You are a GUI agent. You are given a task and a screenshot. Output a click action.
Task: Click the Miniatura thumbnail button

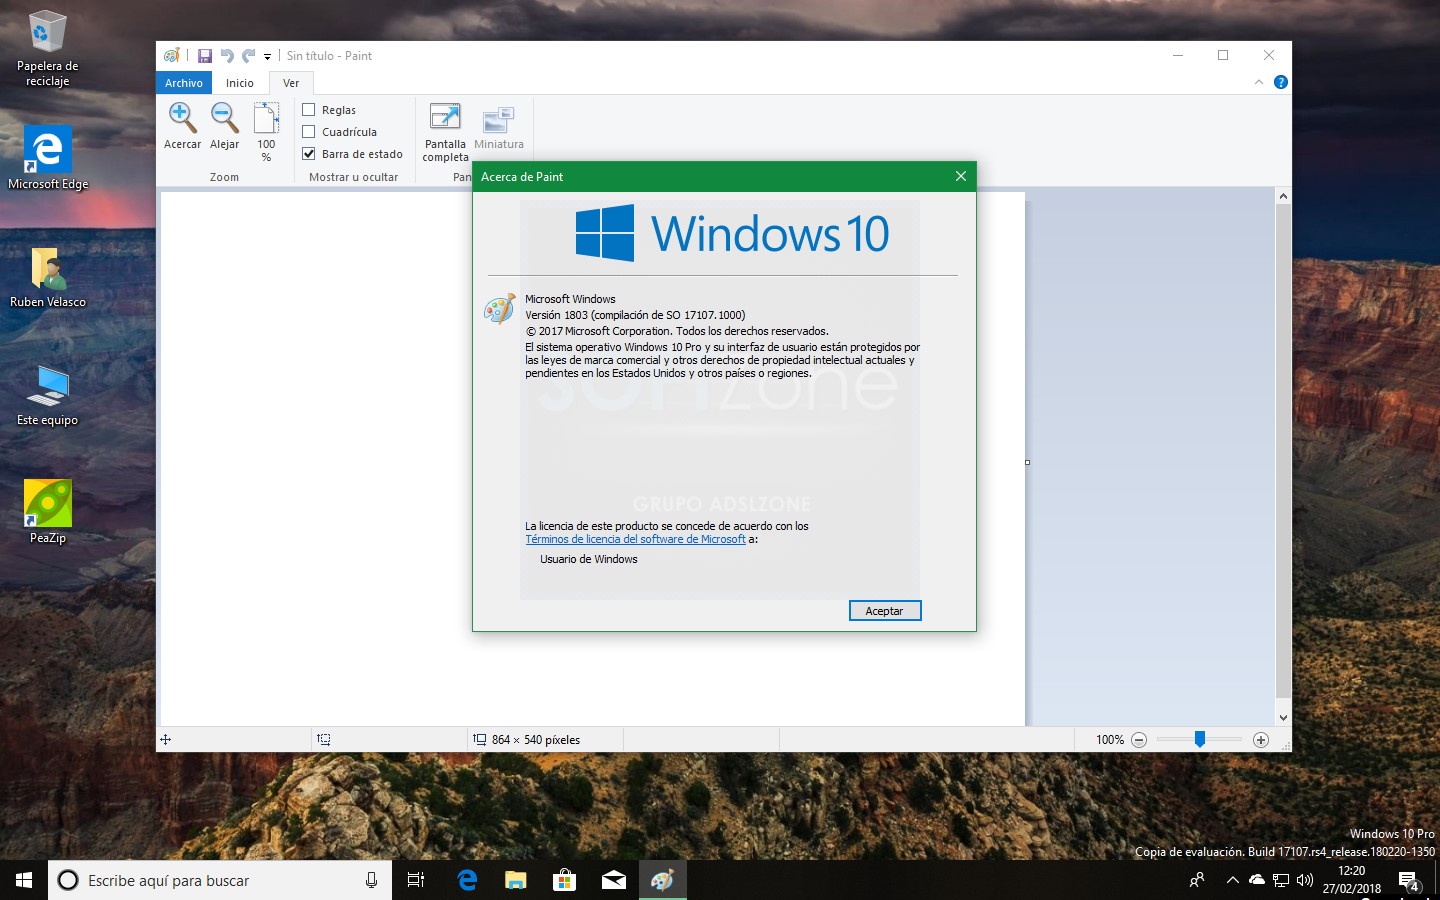pos(499,127)
